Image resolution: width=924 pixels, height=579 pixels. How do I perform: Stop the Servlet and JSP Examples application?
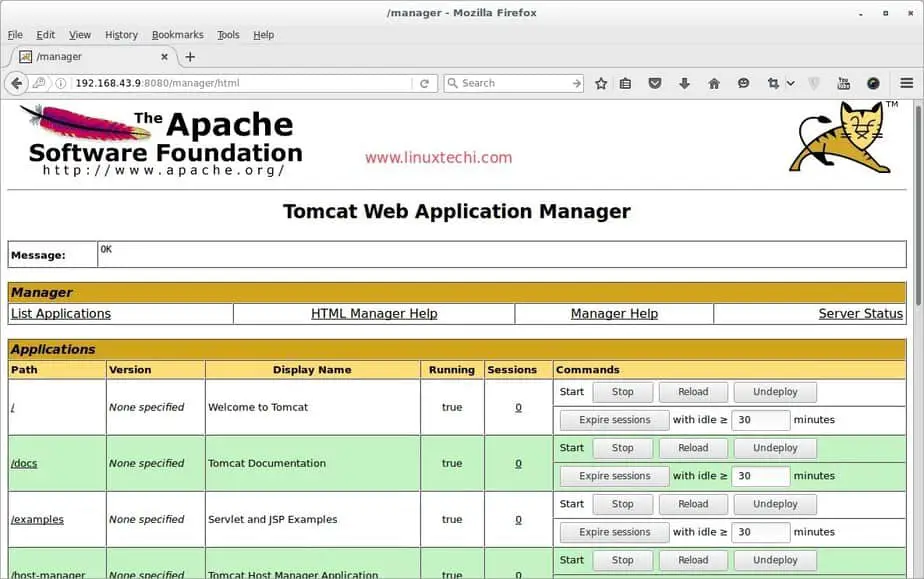point(622,504)
